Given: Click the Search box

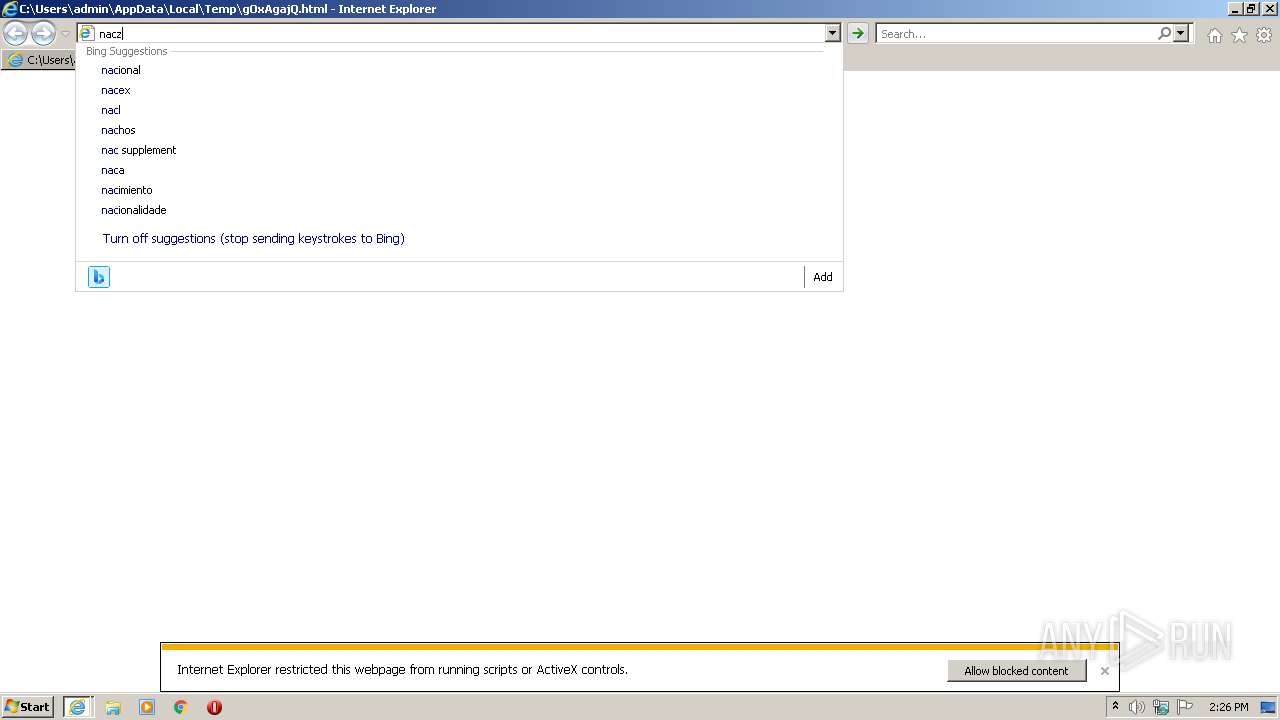Looking at the screenshot, I should tap(1016, 34).
